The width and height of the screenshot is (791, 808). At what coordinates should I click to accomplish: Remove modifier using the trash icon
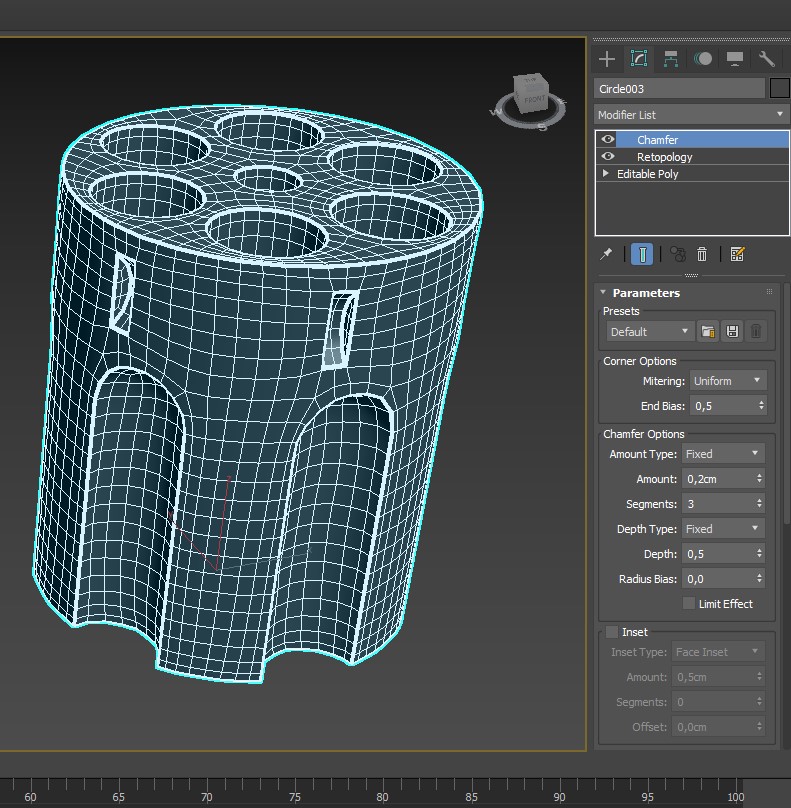point(702,254)
